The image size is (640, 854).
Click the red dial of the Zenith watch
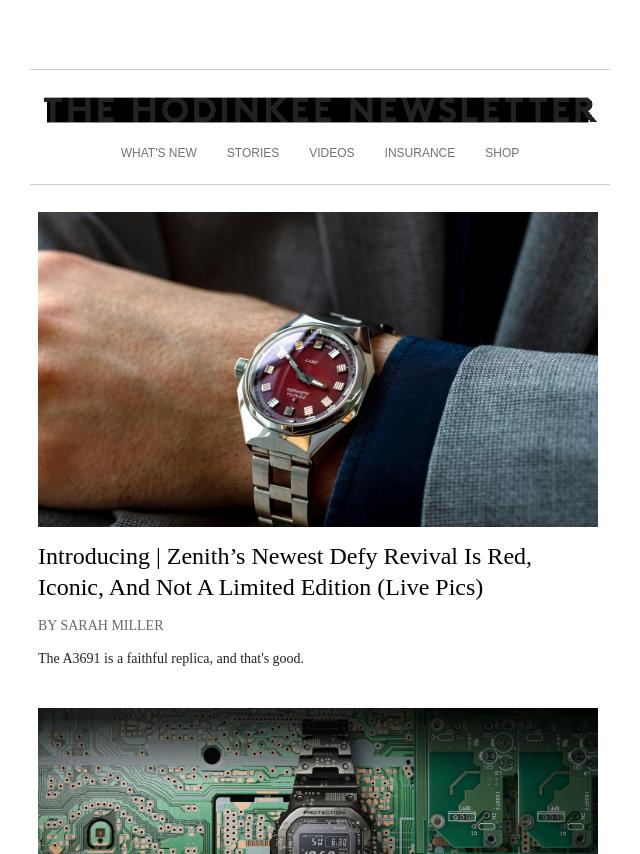click(303, 376)
